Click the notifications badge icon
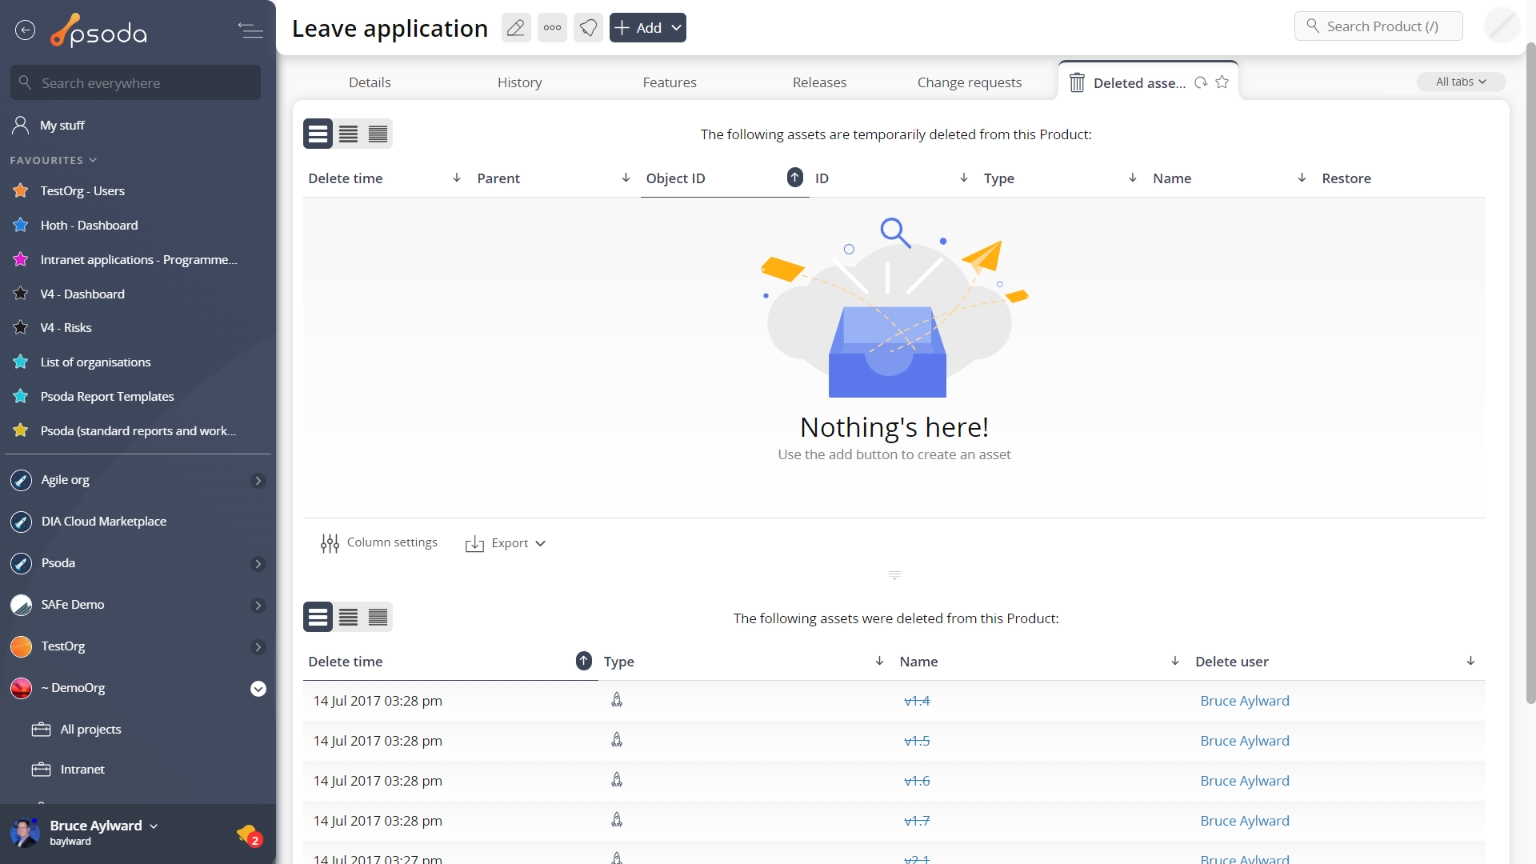The width and height of the screenshot is (1536, 864). click(249, 834)
